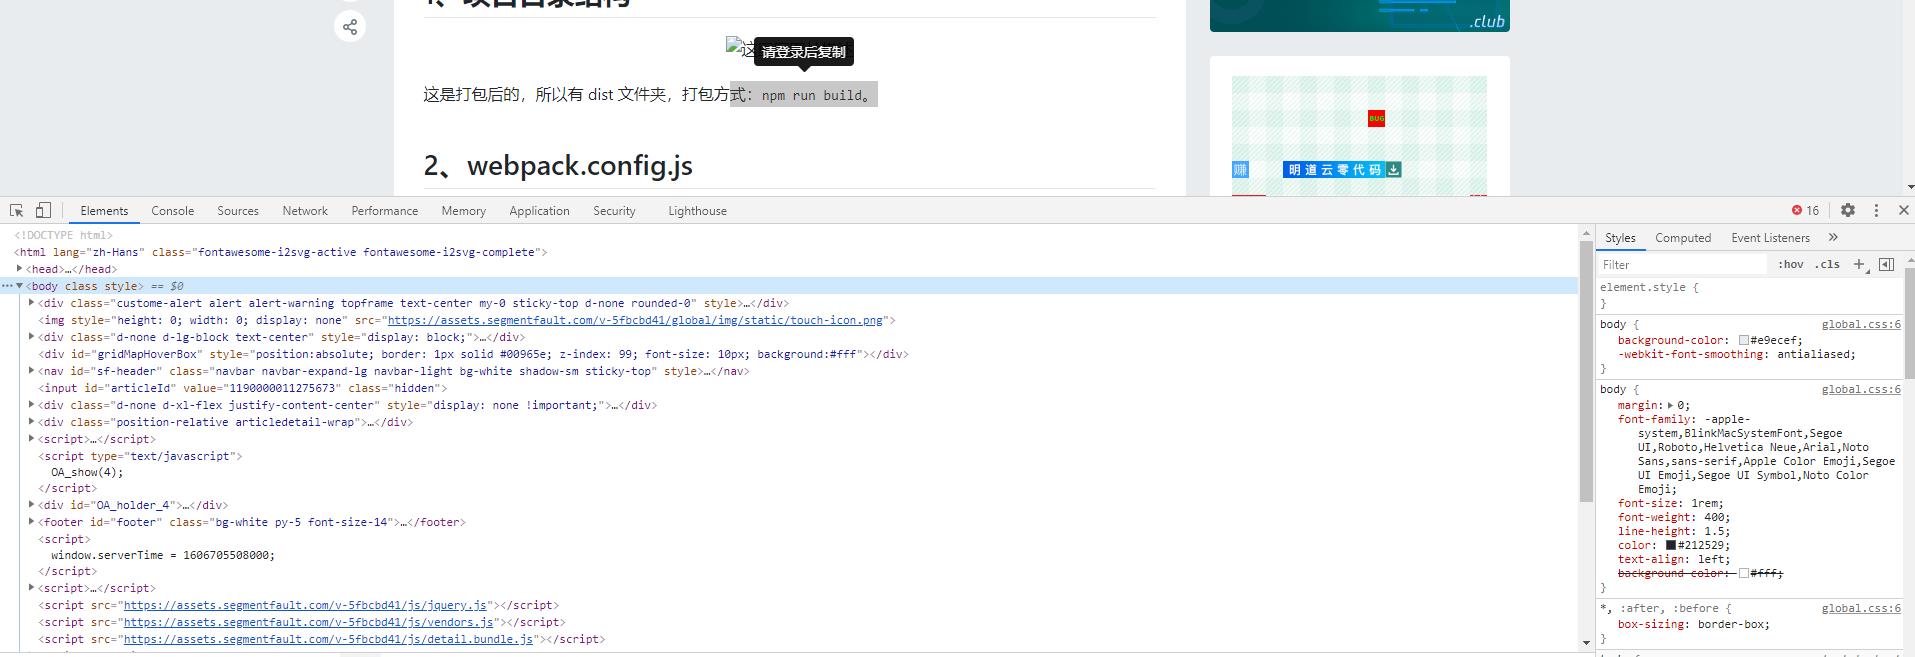This screenshot has width=1915, height=657.
Task: Expand the sf-header nav node
Action: click(31, 371)
